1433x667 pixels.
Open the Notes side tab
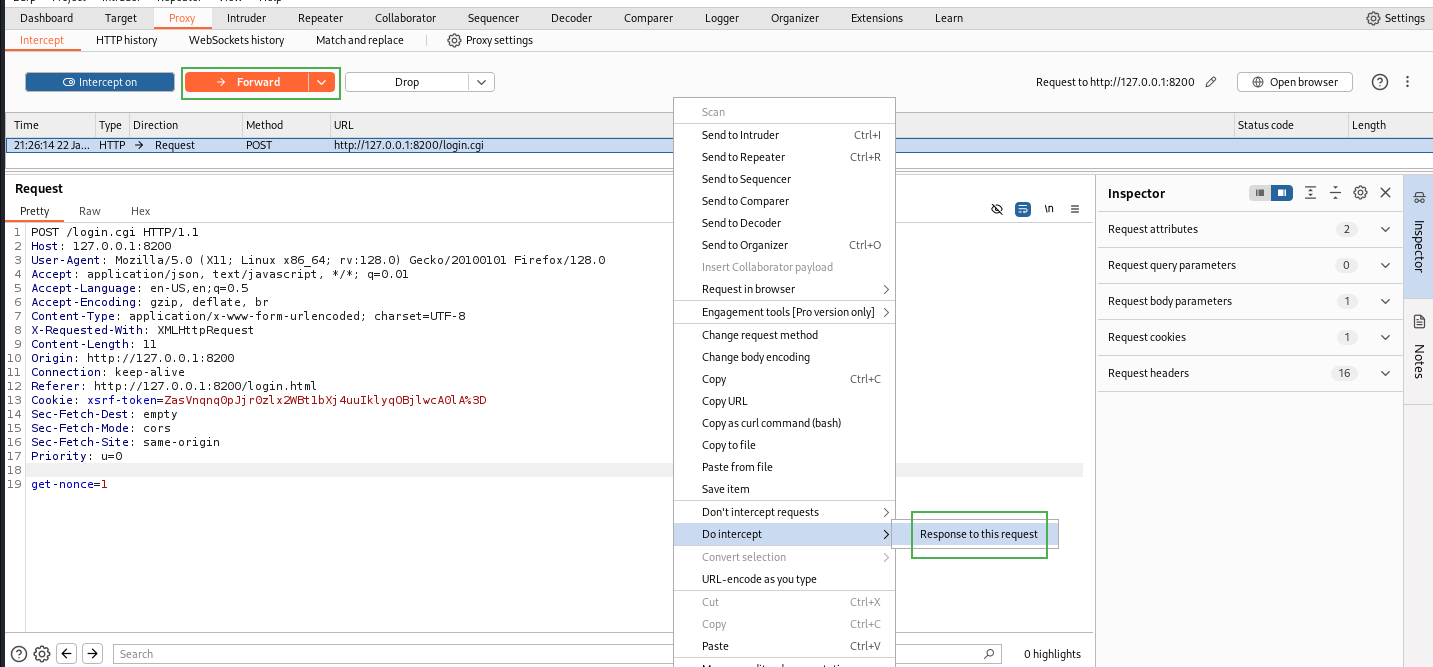tap(1419, 349)
